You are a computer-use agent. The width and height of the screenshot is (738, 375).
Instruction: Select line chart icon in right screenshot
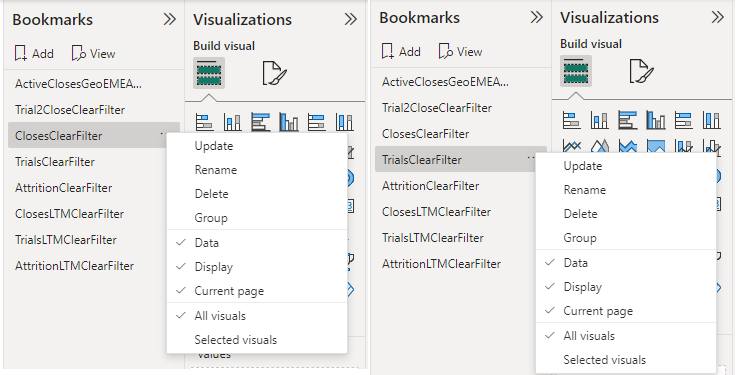click(571, 146)
